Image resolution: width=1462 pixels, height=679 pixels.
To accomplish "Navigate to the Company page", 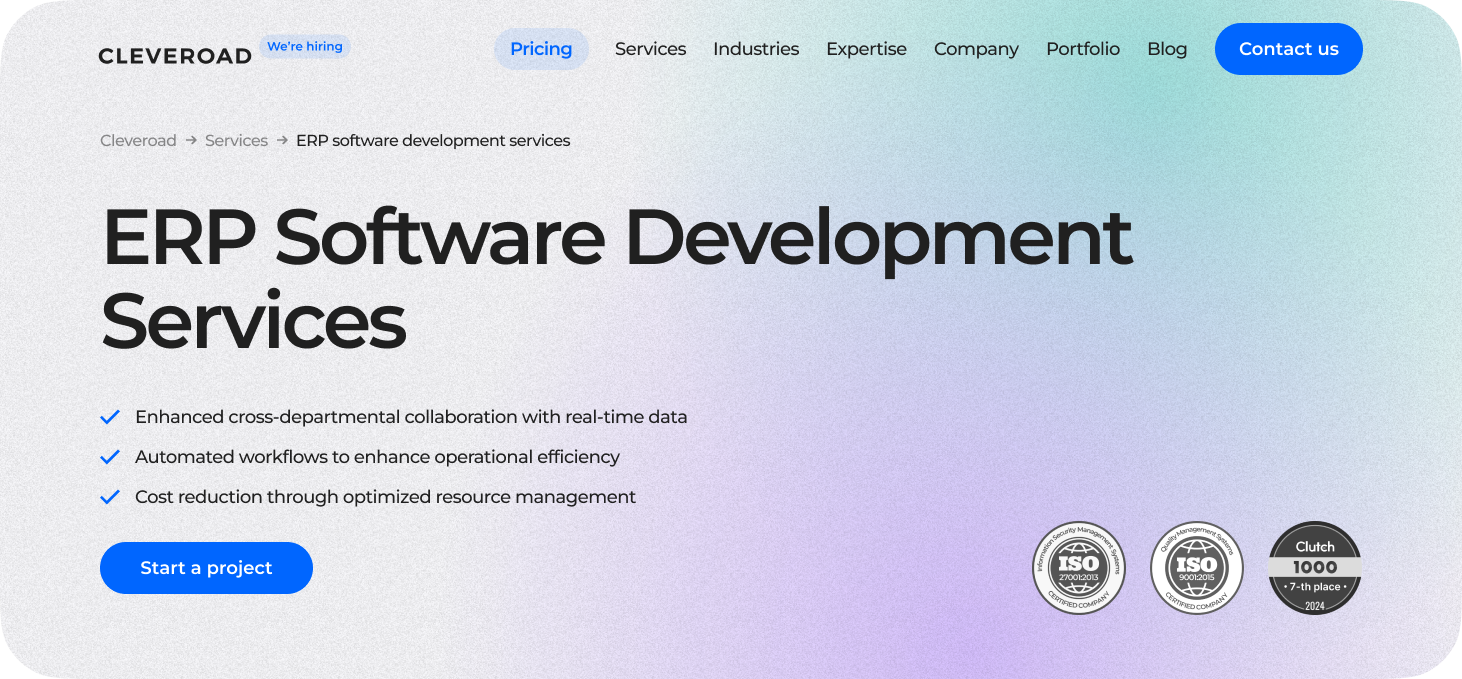I will [x=976, y=48].
